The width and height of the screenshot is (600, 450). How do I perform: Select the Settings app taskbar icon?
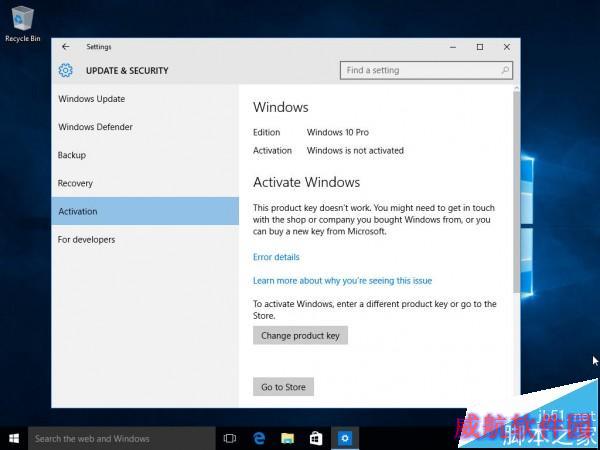pyautogui.click(x=345, y=439)
